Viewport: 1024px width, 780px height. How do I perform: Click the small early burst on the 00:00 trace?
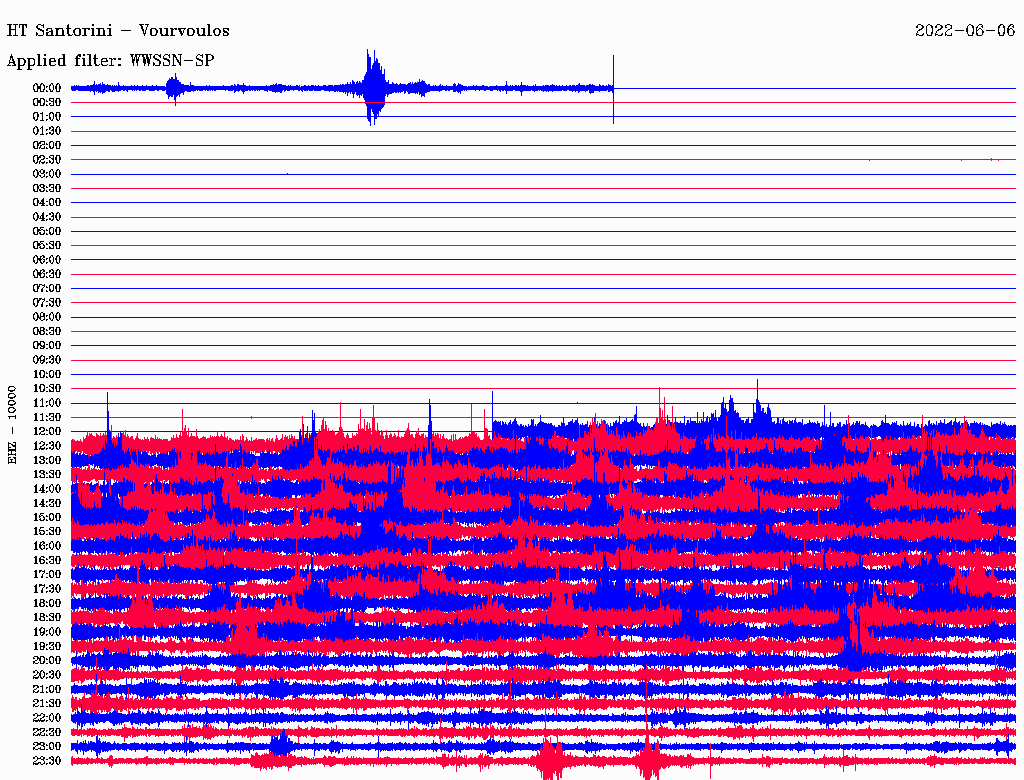coord(174,88)
